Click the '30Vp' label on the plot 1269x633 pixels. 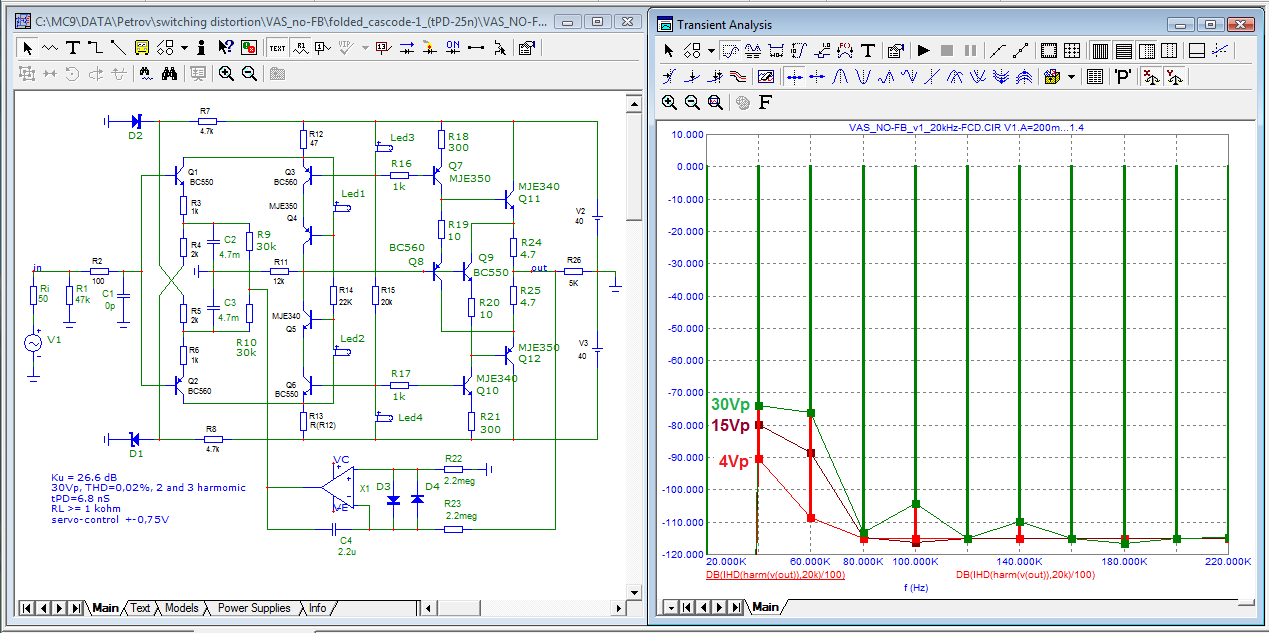732,405
